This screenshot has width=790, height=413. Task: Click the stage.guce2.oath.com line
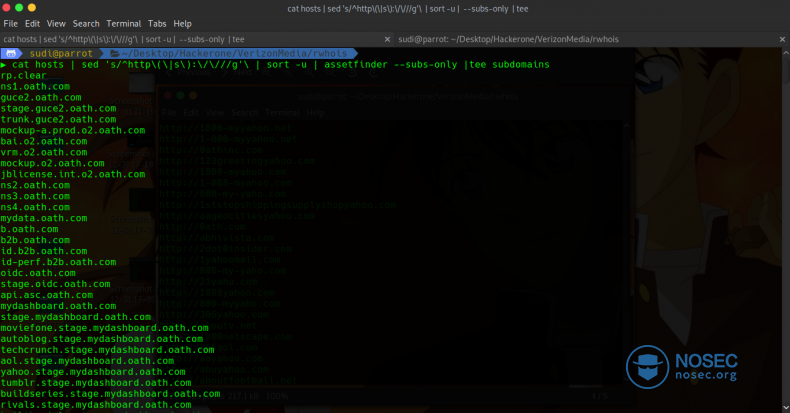(x=58, y=108)
